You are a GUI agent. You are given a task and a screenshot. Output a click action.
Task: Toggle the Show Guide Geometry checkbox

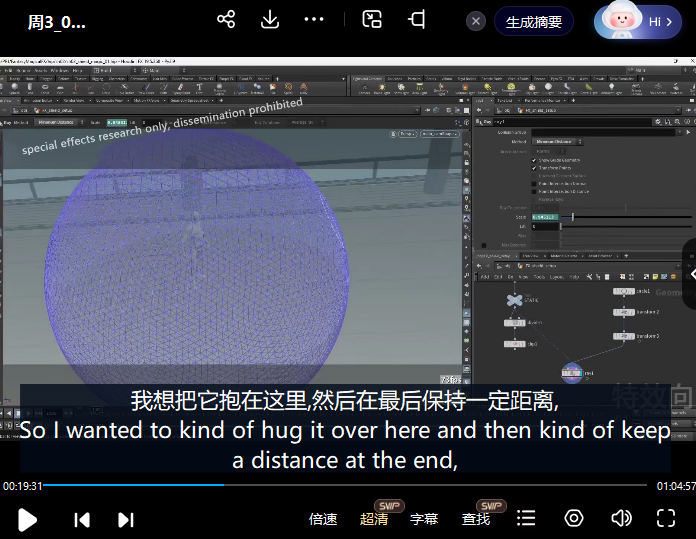(534, 159)
